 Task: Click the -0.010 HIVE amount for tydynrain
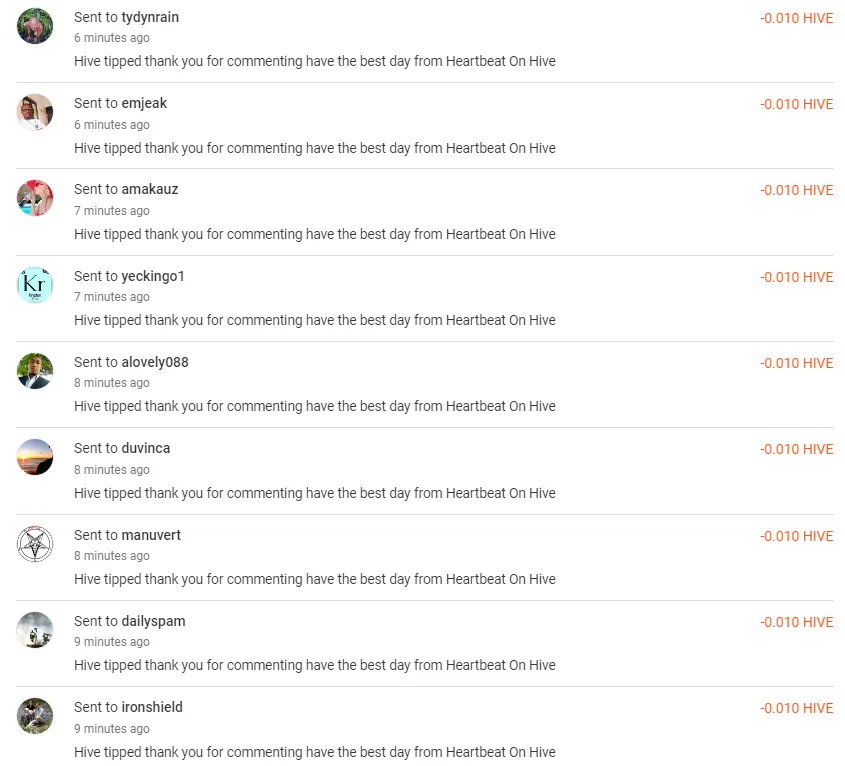tap(797, 17)
